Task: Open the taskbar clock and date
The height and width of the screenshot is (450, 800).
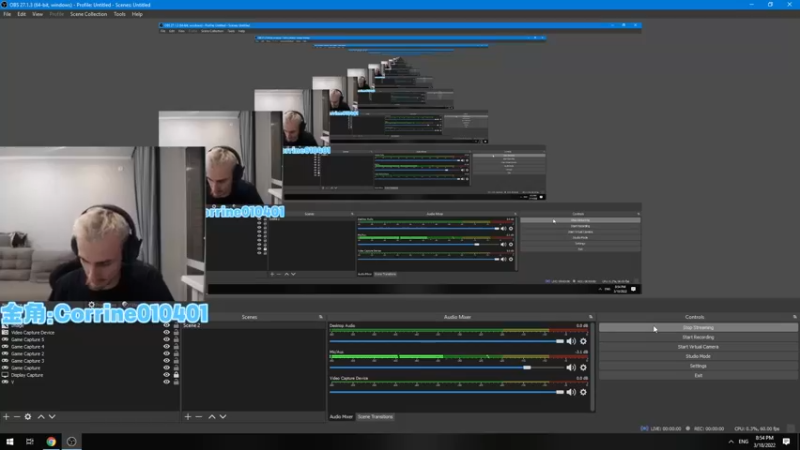Action: tap(764, 441)
